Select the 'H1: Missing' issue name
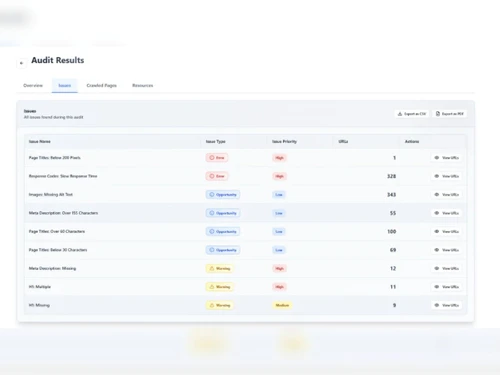 click(39, 305)
